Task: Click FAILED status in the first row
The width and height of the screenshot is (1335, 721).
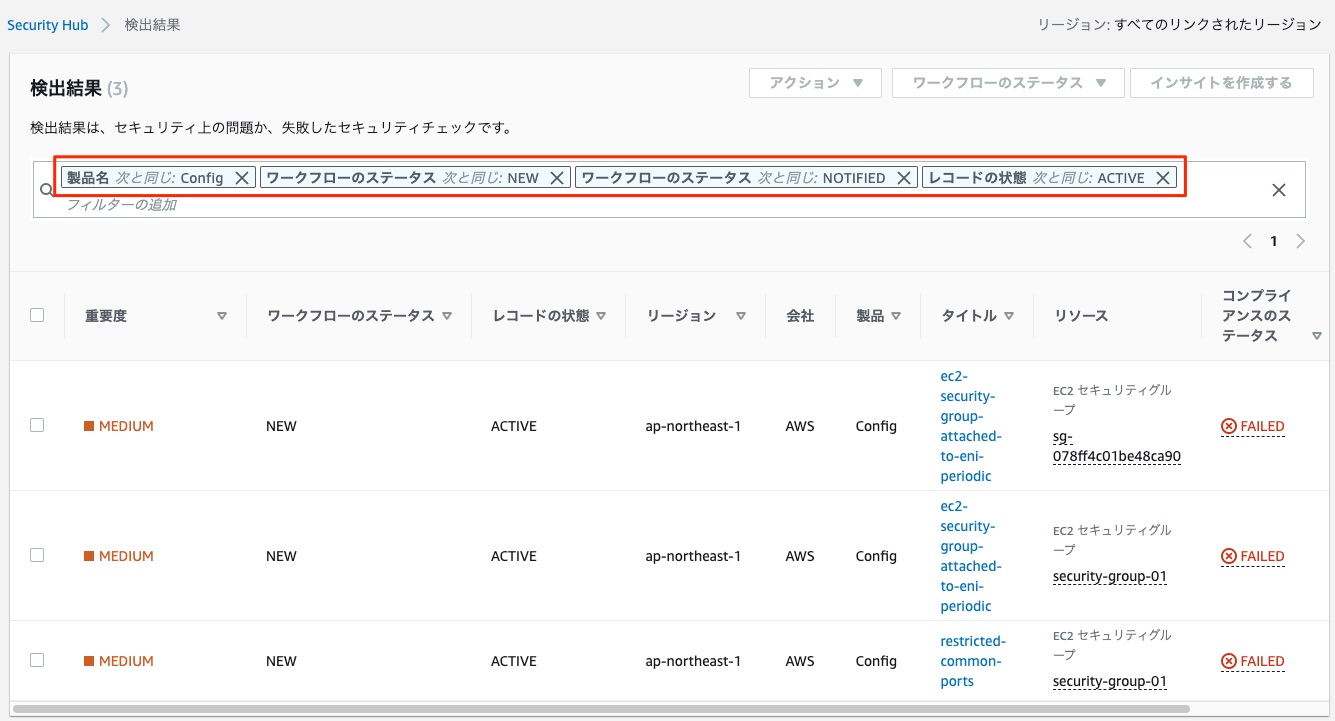Action: [1252, 426]
